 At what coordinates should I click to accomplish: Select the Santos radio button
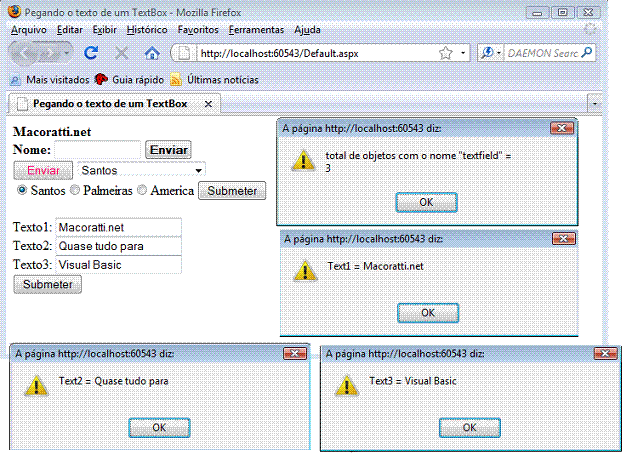[x=22, y=190]
